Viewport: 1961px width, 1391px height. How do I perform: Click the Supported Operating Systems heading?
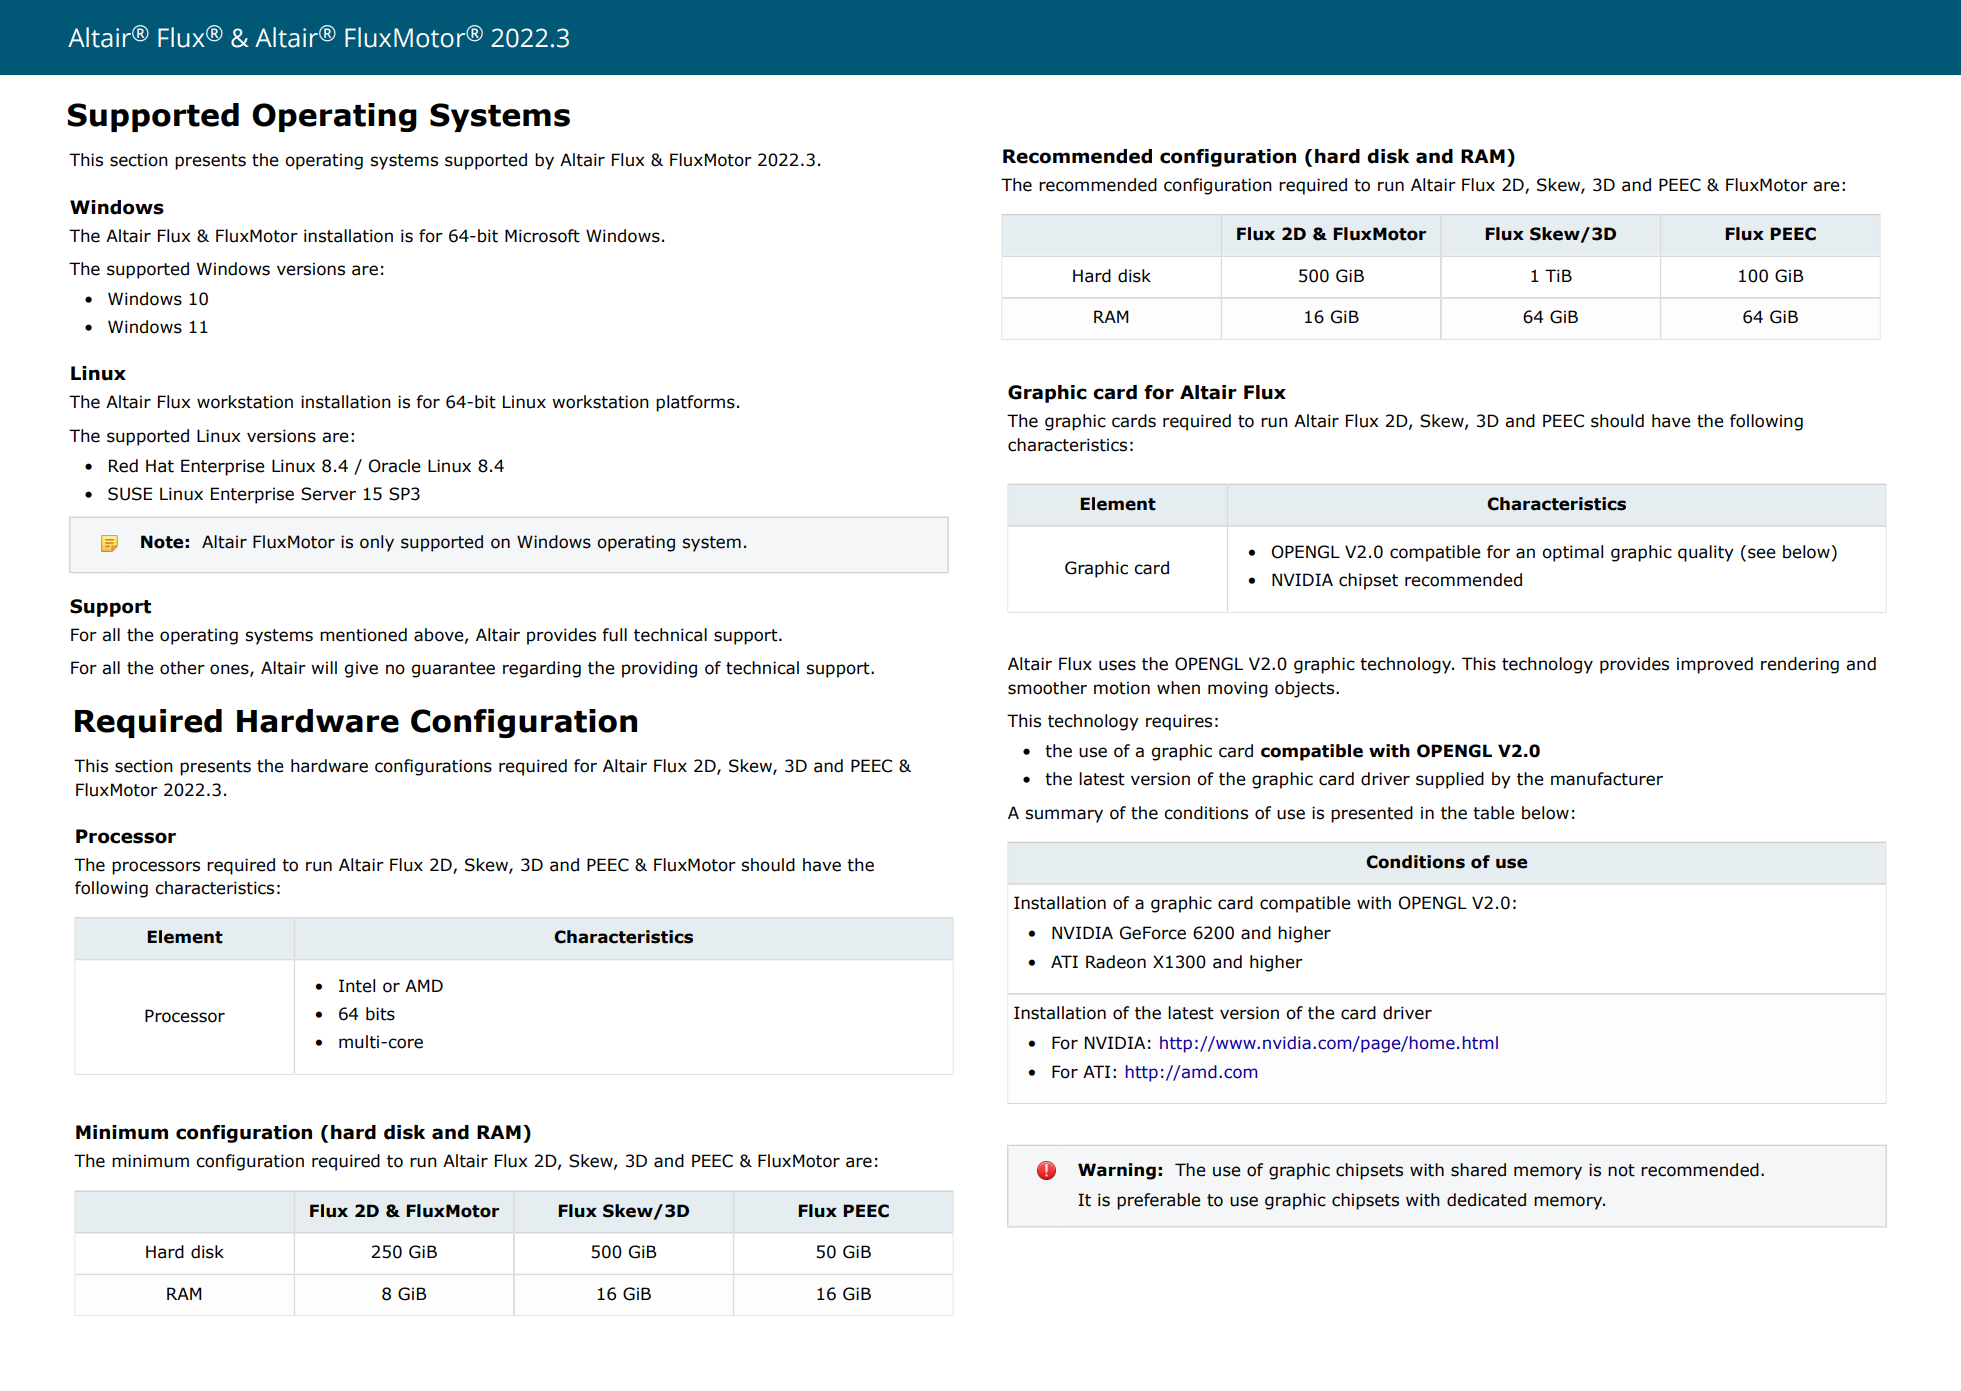coord(318,115)
